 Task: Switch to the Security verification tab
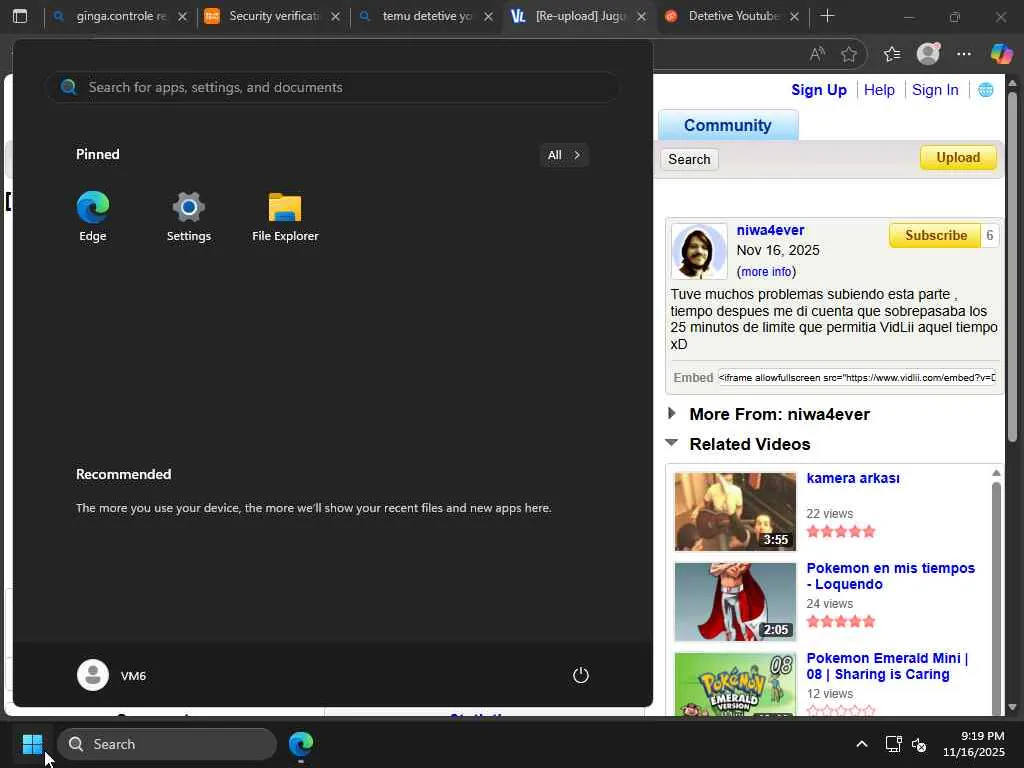[273, 16]
